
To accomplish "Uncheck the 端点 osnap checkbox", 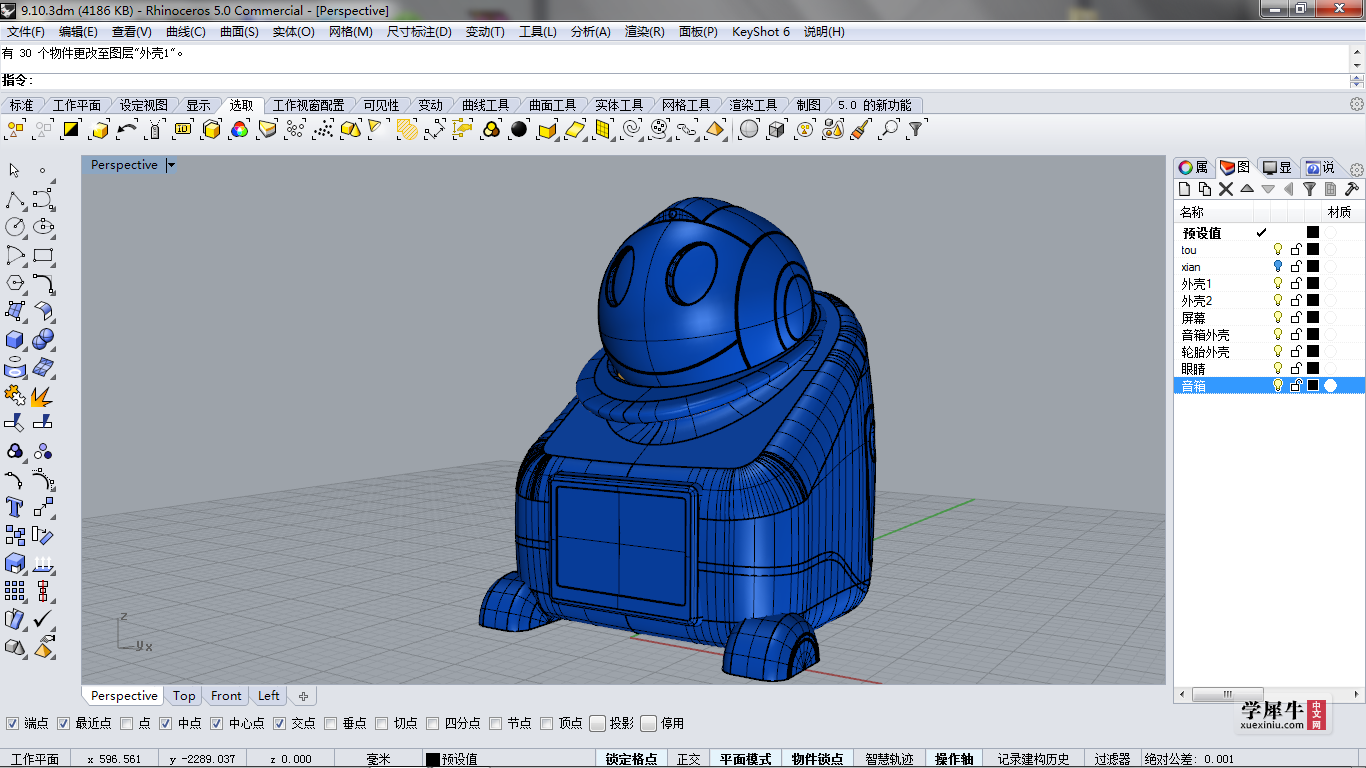I will 13,723.
